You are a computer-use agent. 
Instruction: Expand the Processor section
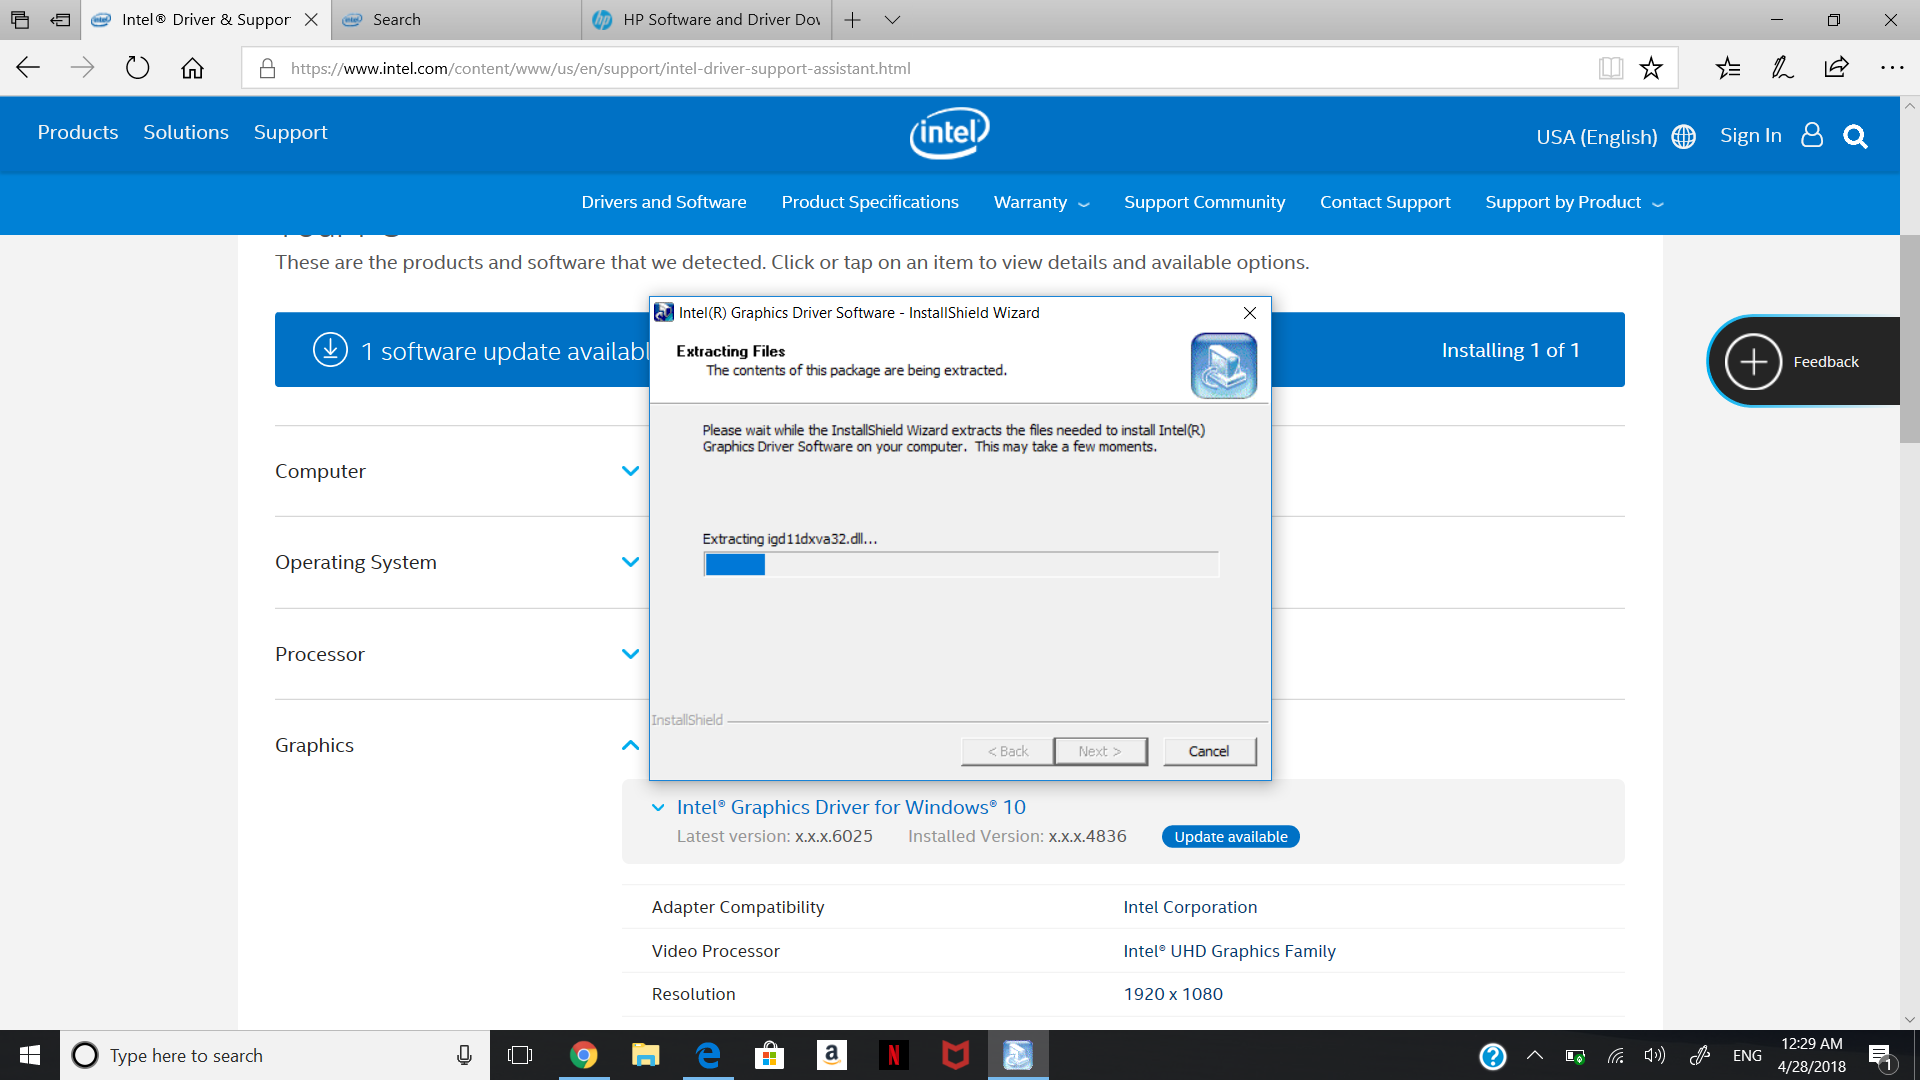click(x=630, y=654)
